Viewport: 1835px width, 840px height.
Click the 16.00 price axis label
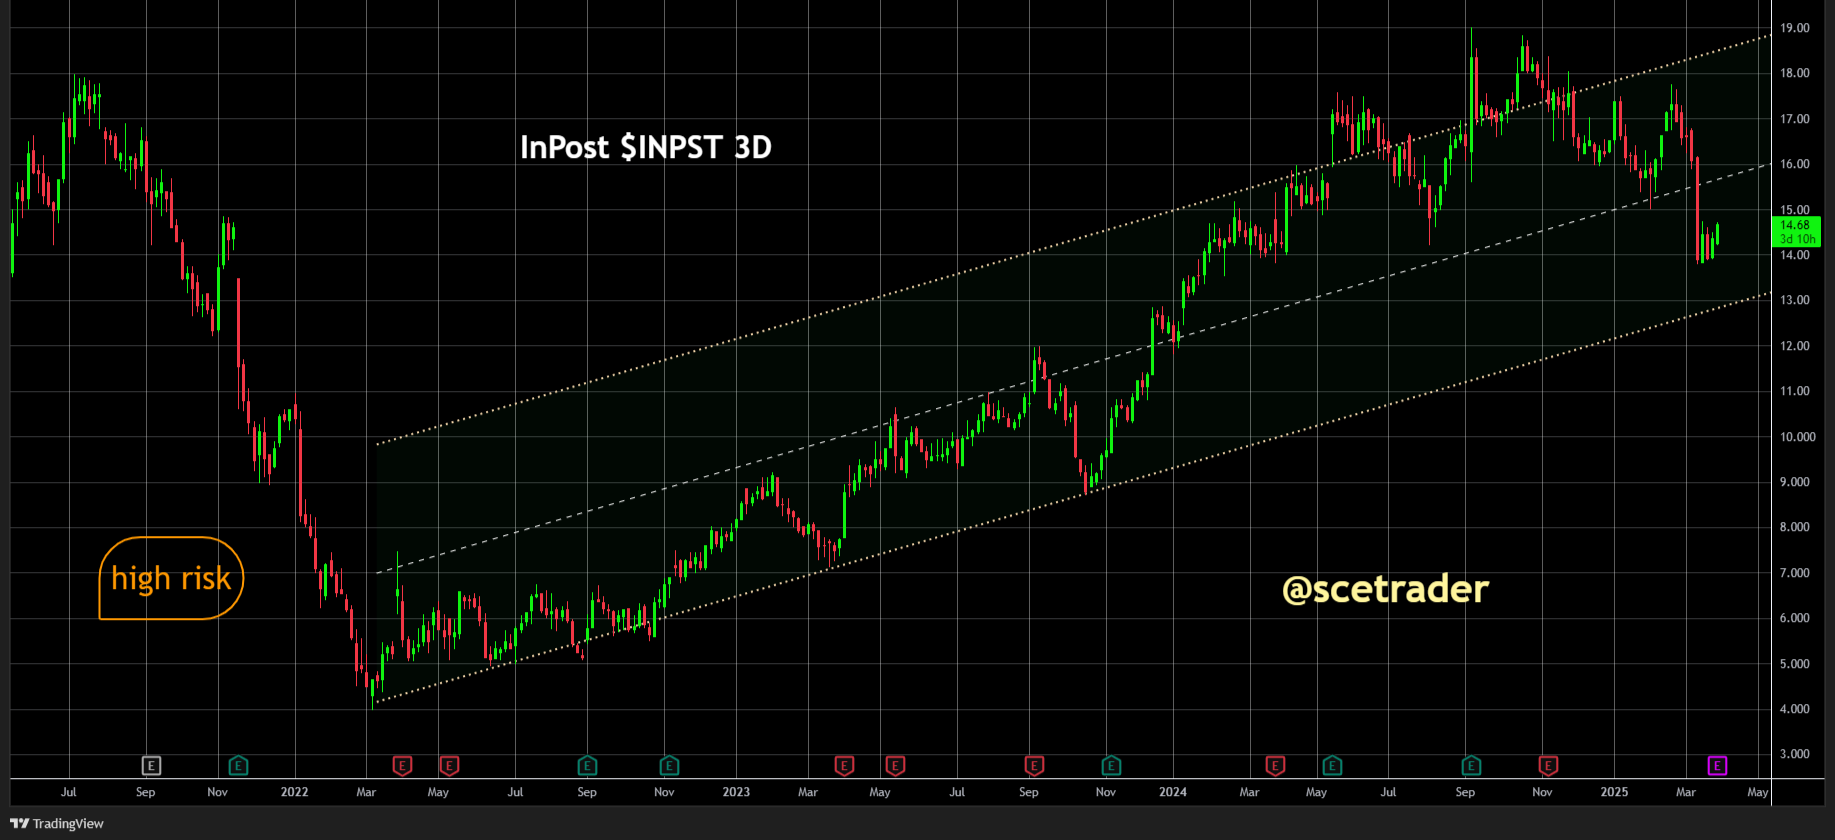pos(1795,164)
